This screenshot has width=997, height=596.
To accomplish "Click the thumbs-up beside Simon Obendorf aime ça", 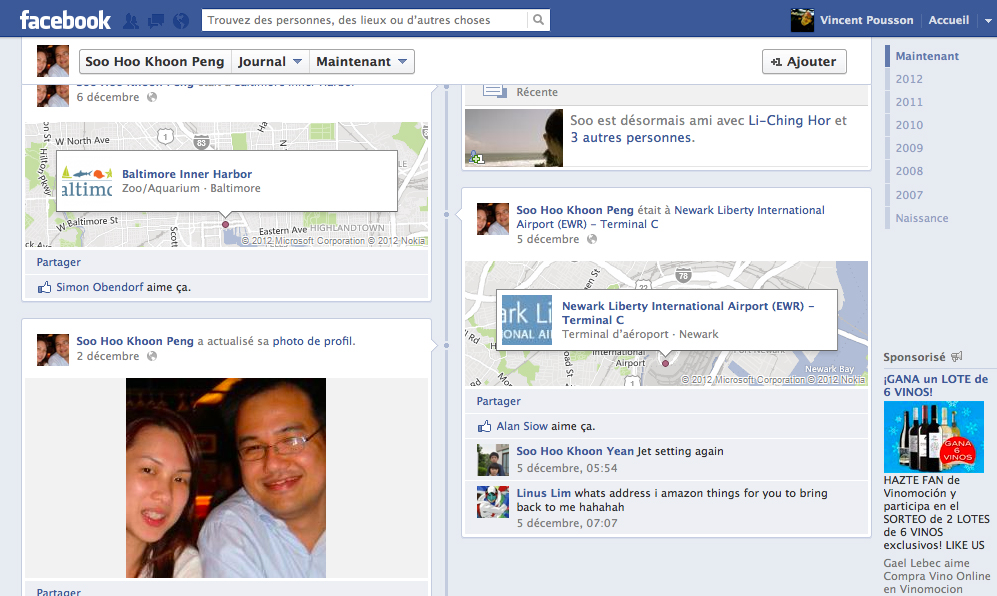I will (43, 286).
